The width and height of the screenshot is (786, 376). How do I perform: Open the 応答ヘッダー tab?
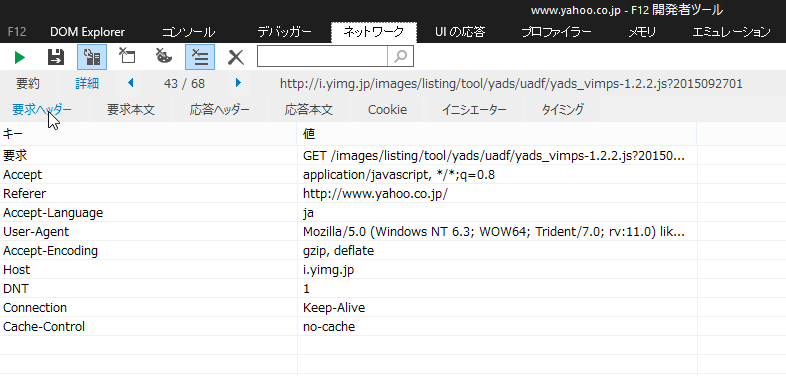point(220,110)
